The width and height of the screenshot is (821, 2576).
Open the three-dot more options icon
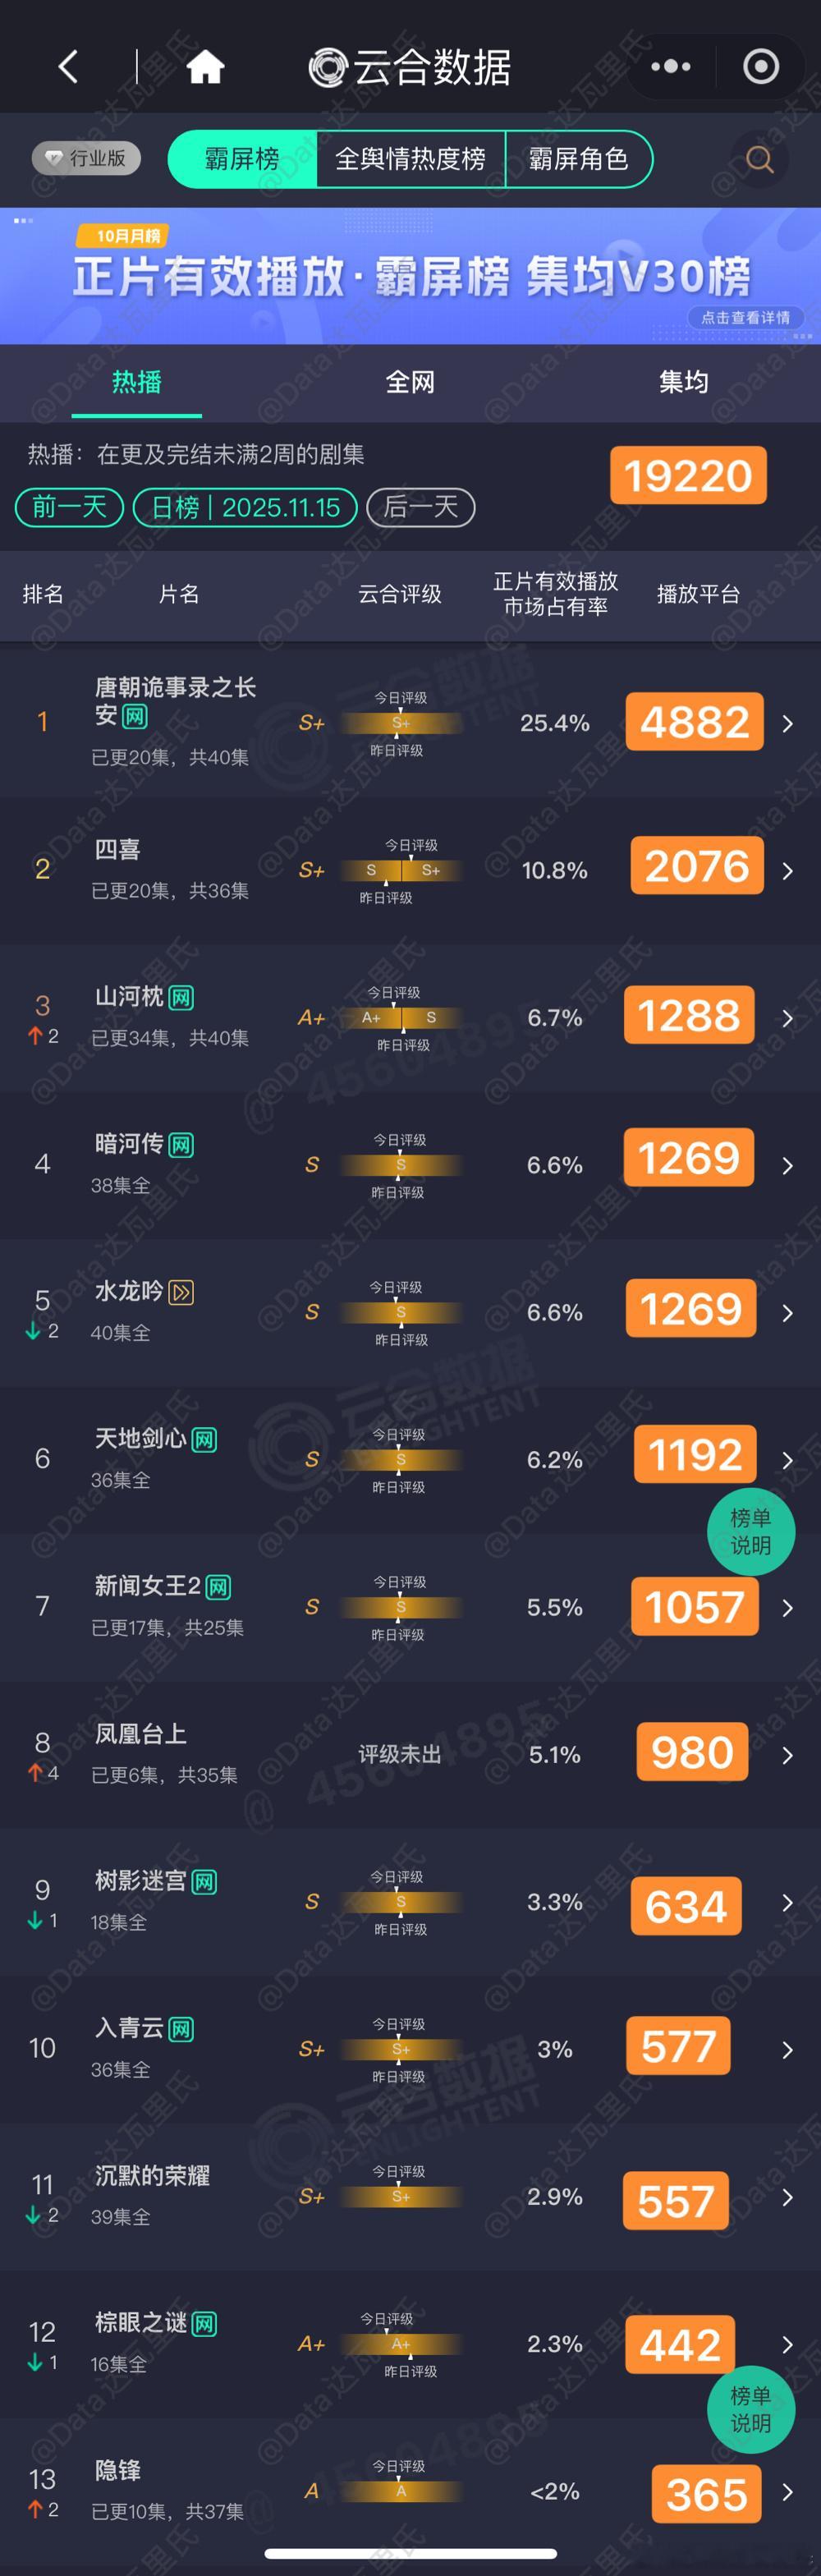tap(670, 66)
